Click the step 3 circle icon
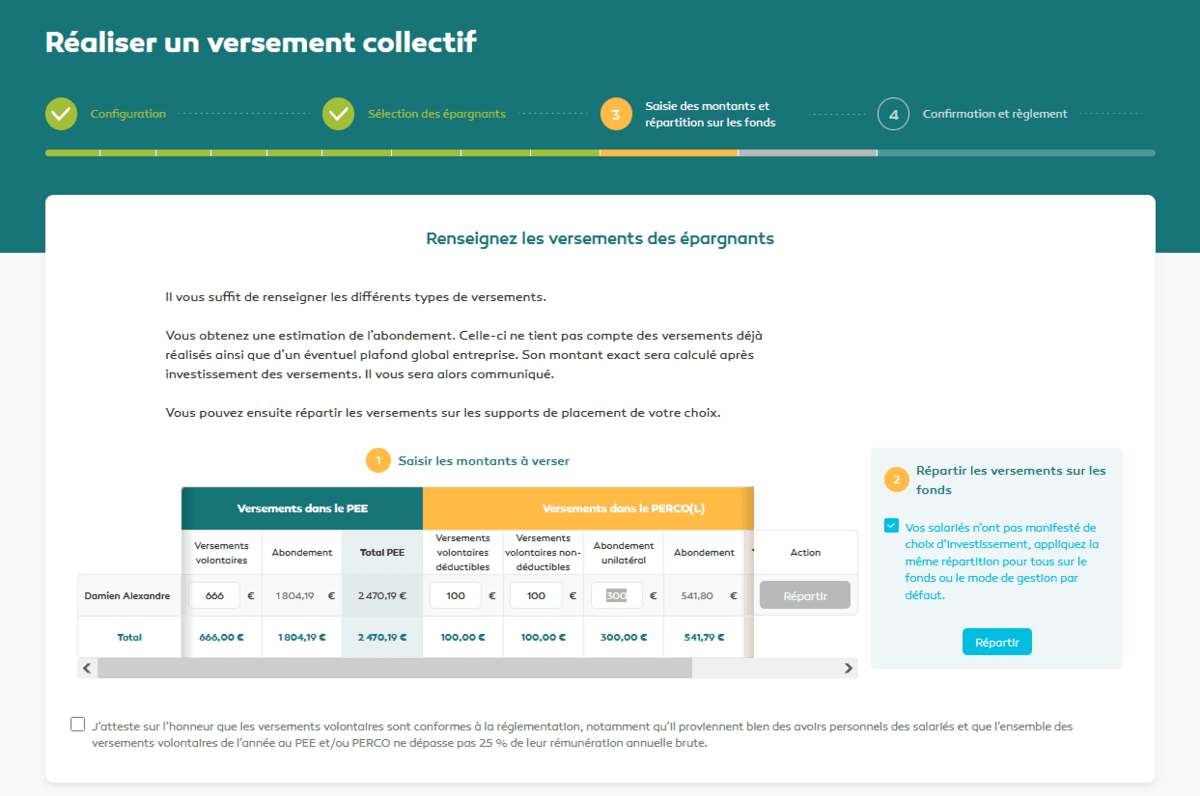 (x=616, y=114)
